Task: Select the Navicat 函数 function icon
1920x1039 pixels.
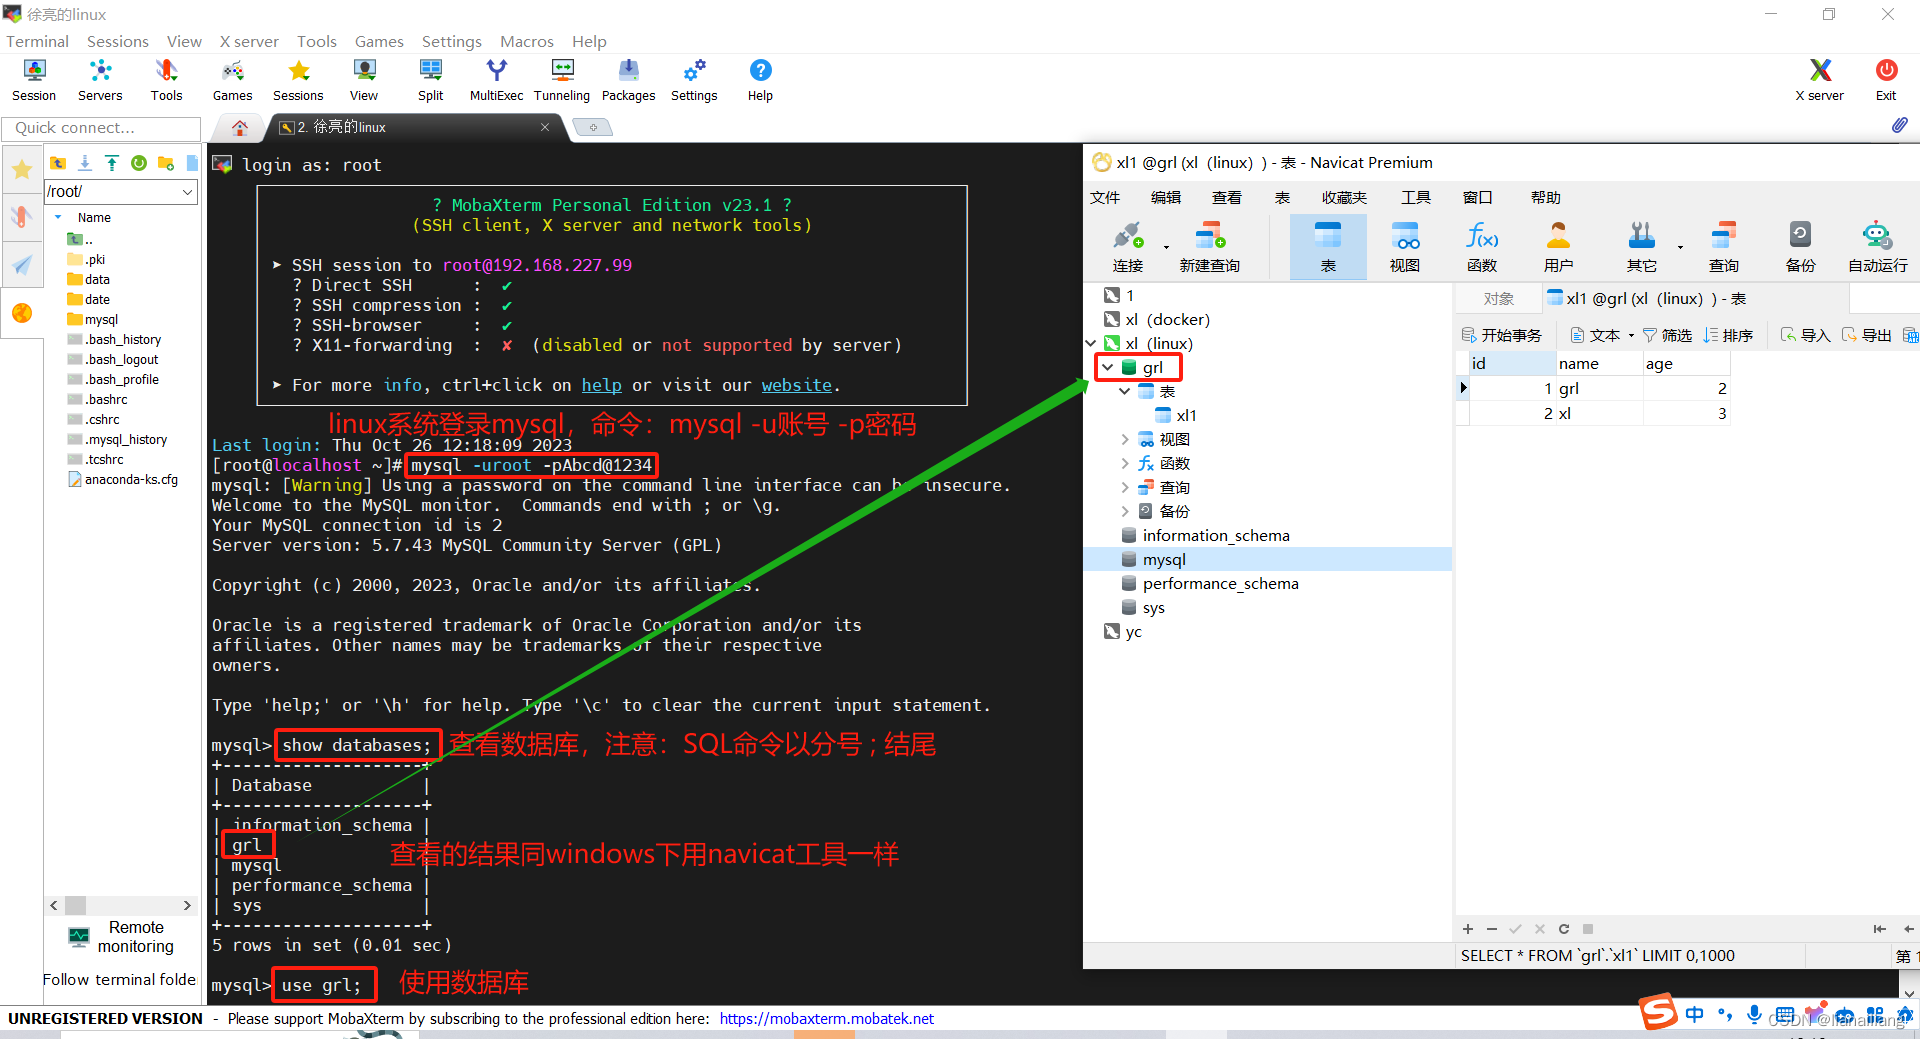Action: (x=1482, y=247)
